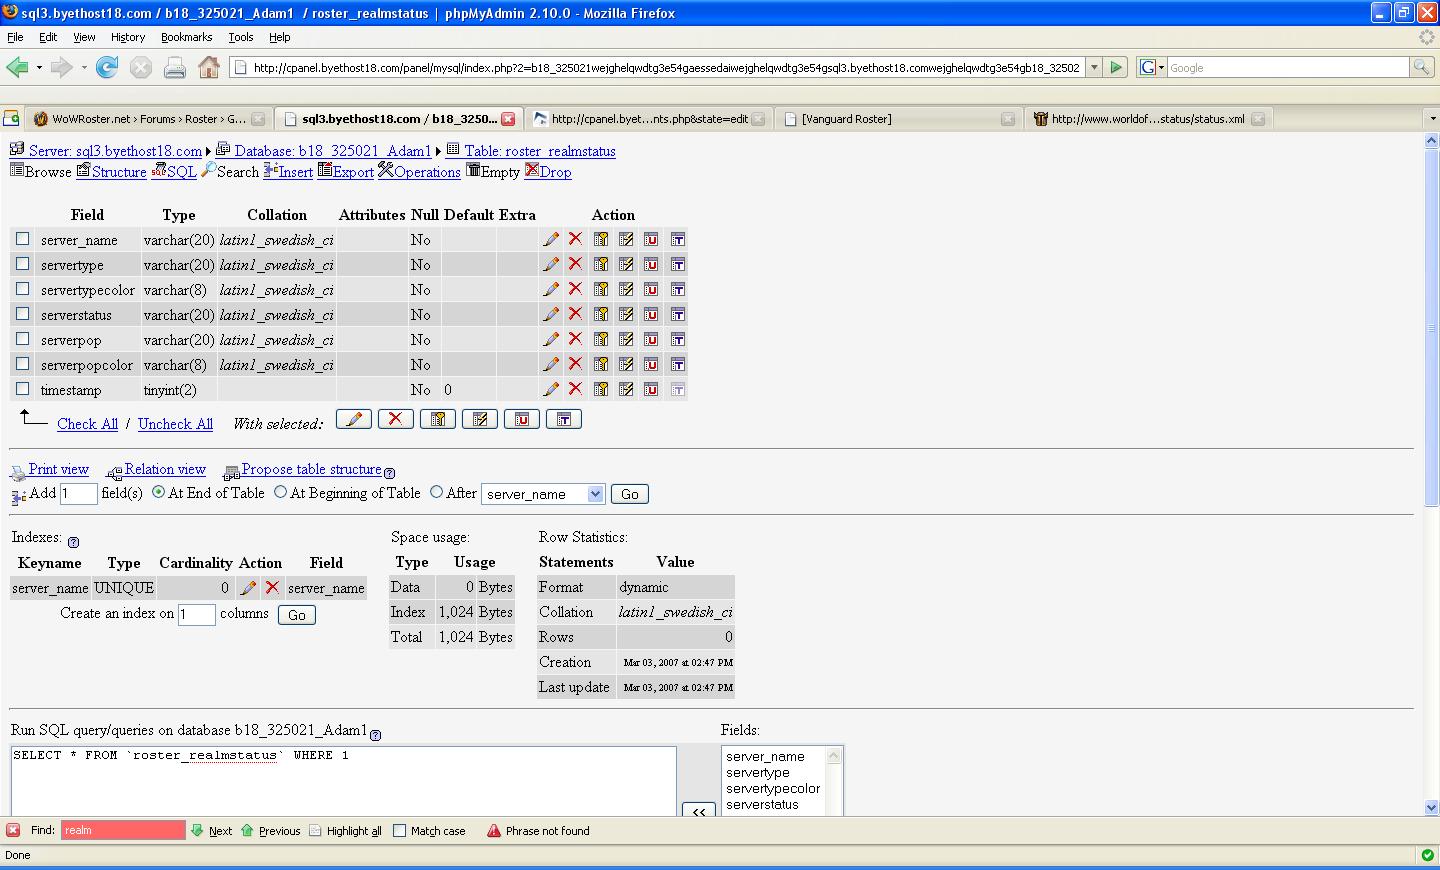Screen dimensions: 1440x870
Task: Click With selected drop X button
Action: pyautogui.click(x=396, y=419)
